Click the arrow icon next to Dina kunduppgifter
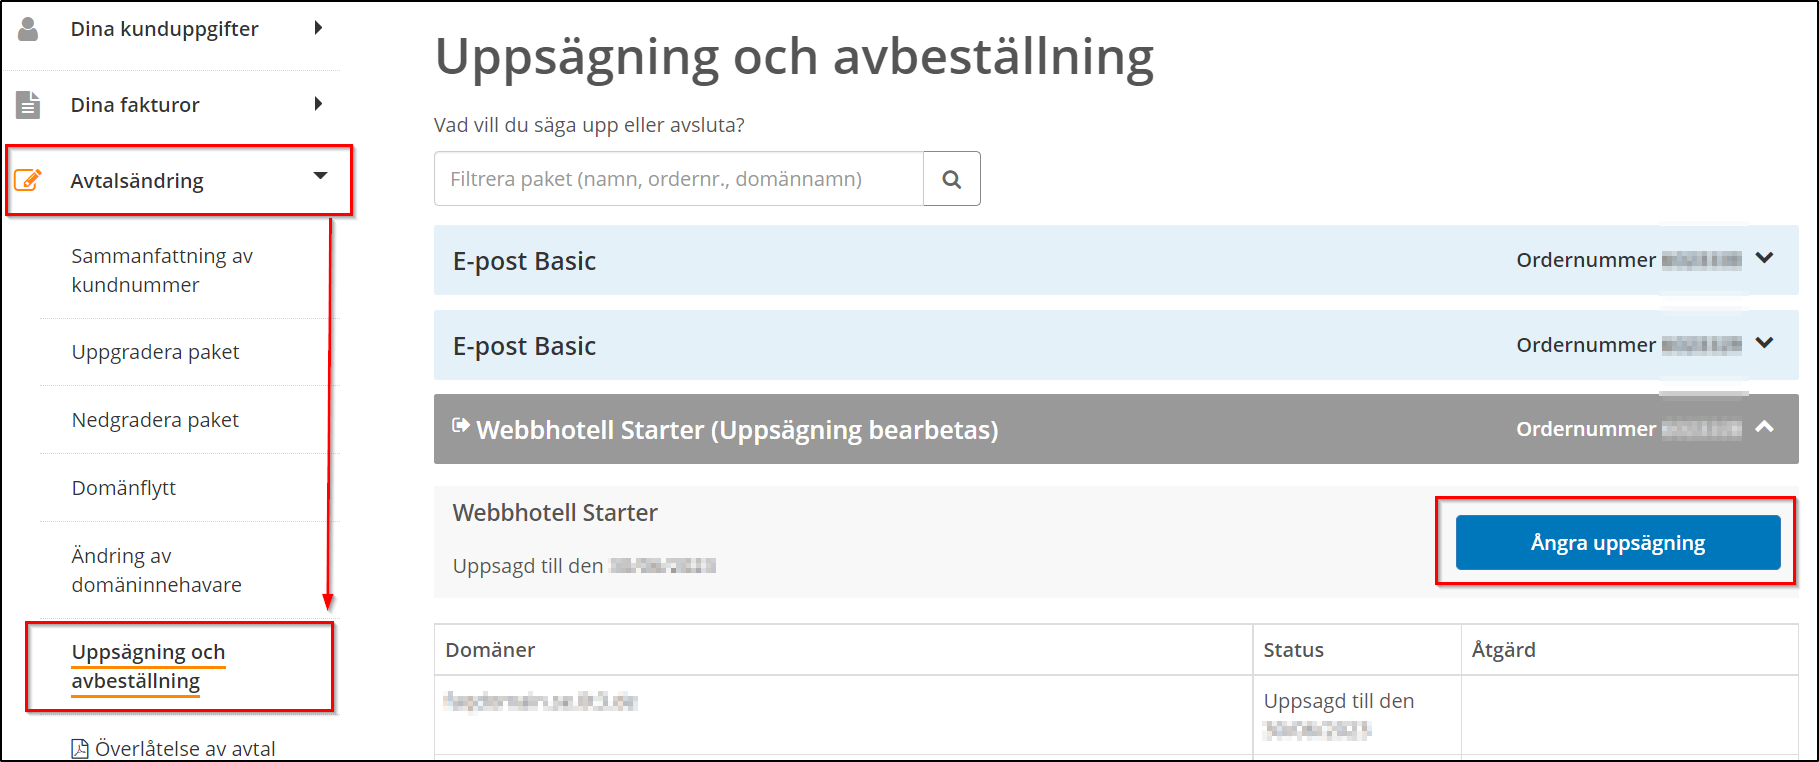Screen dimensions: 1819x762 click(x=320, y=28)
